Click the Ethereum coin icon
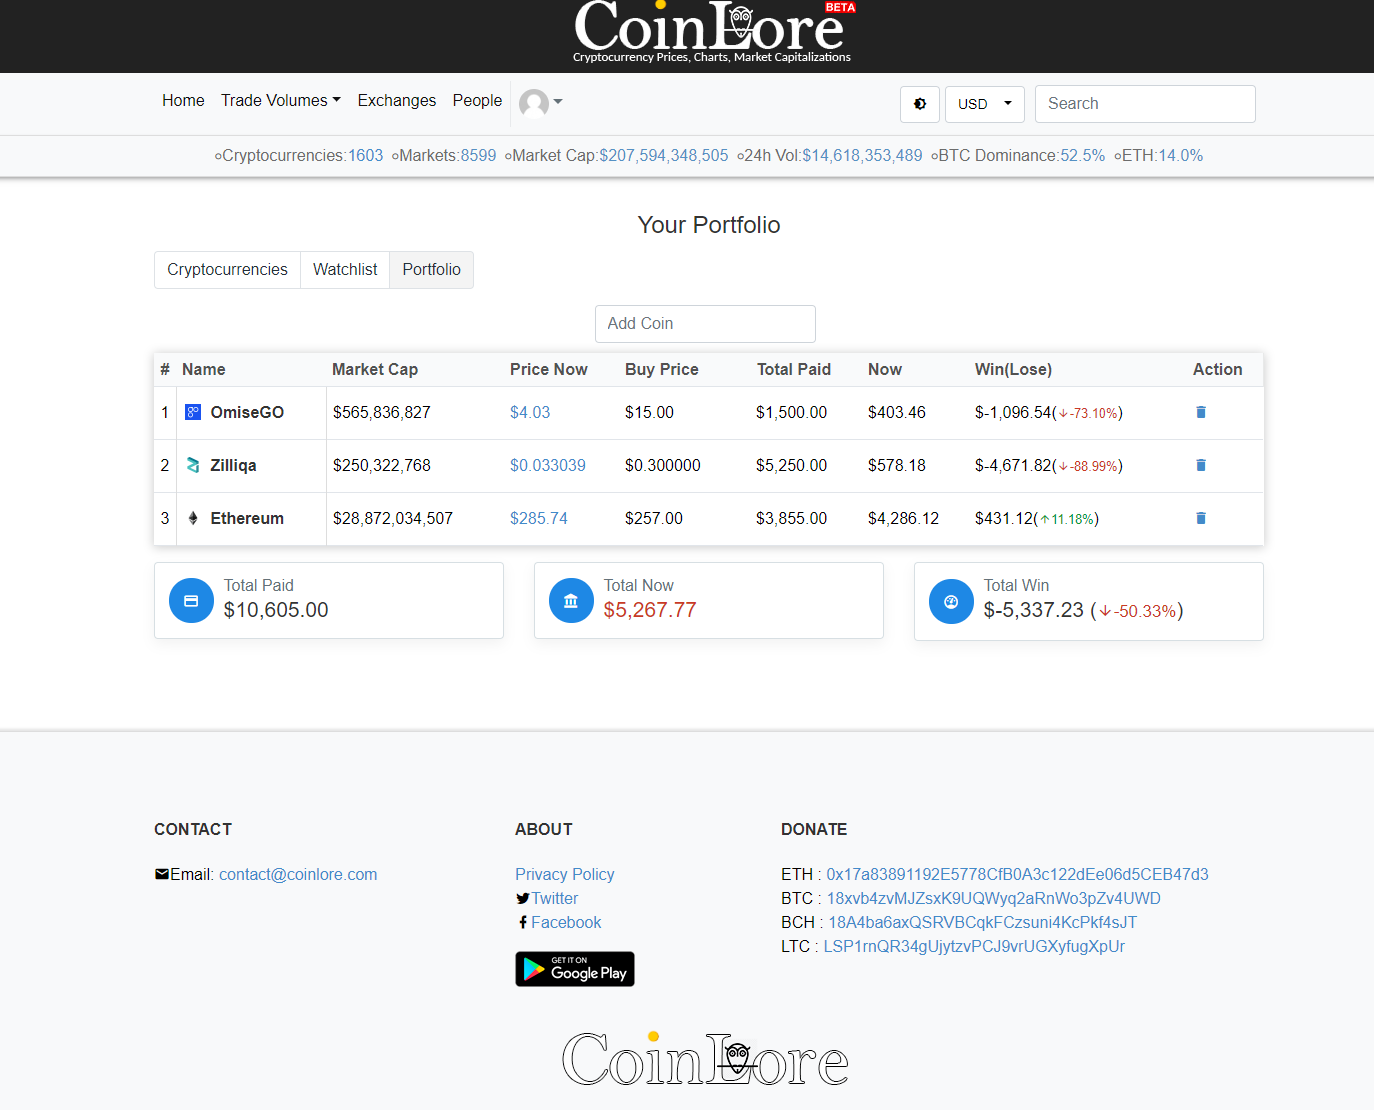The height and width of the screenshot is (1110, 1374). (x=193, y=518)
